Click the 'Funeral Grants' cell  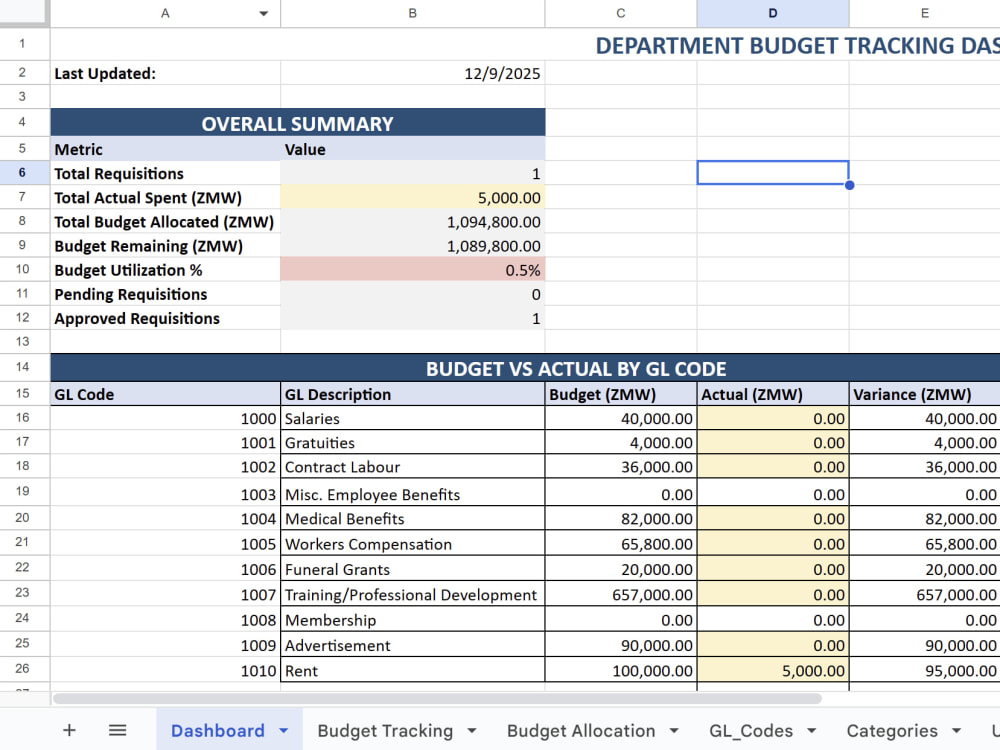413,569
